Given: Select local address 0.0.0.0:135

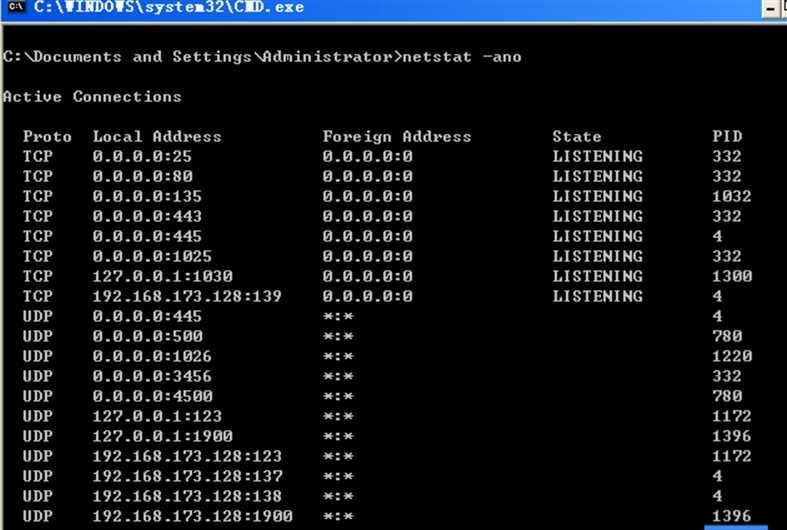Looking at the screenshot, I should [x=147, y=196].
